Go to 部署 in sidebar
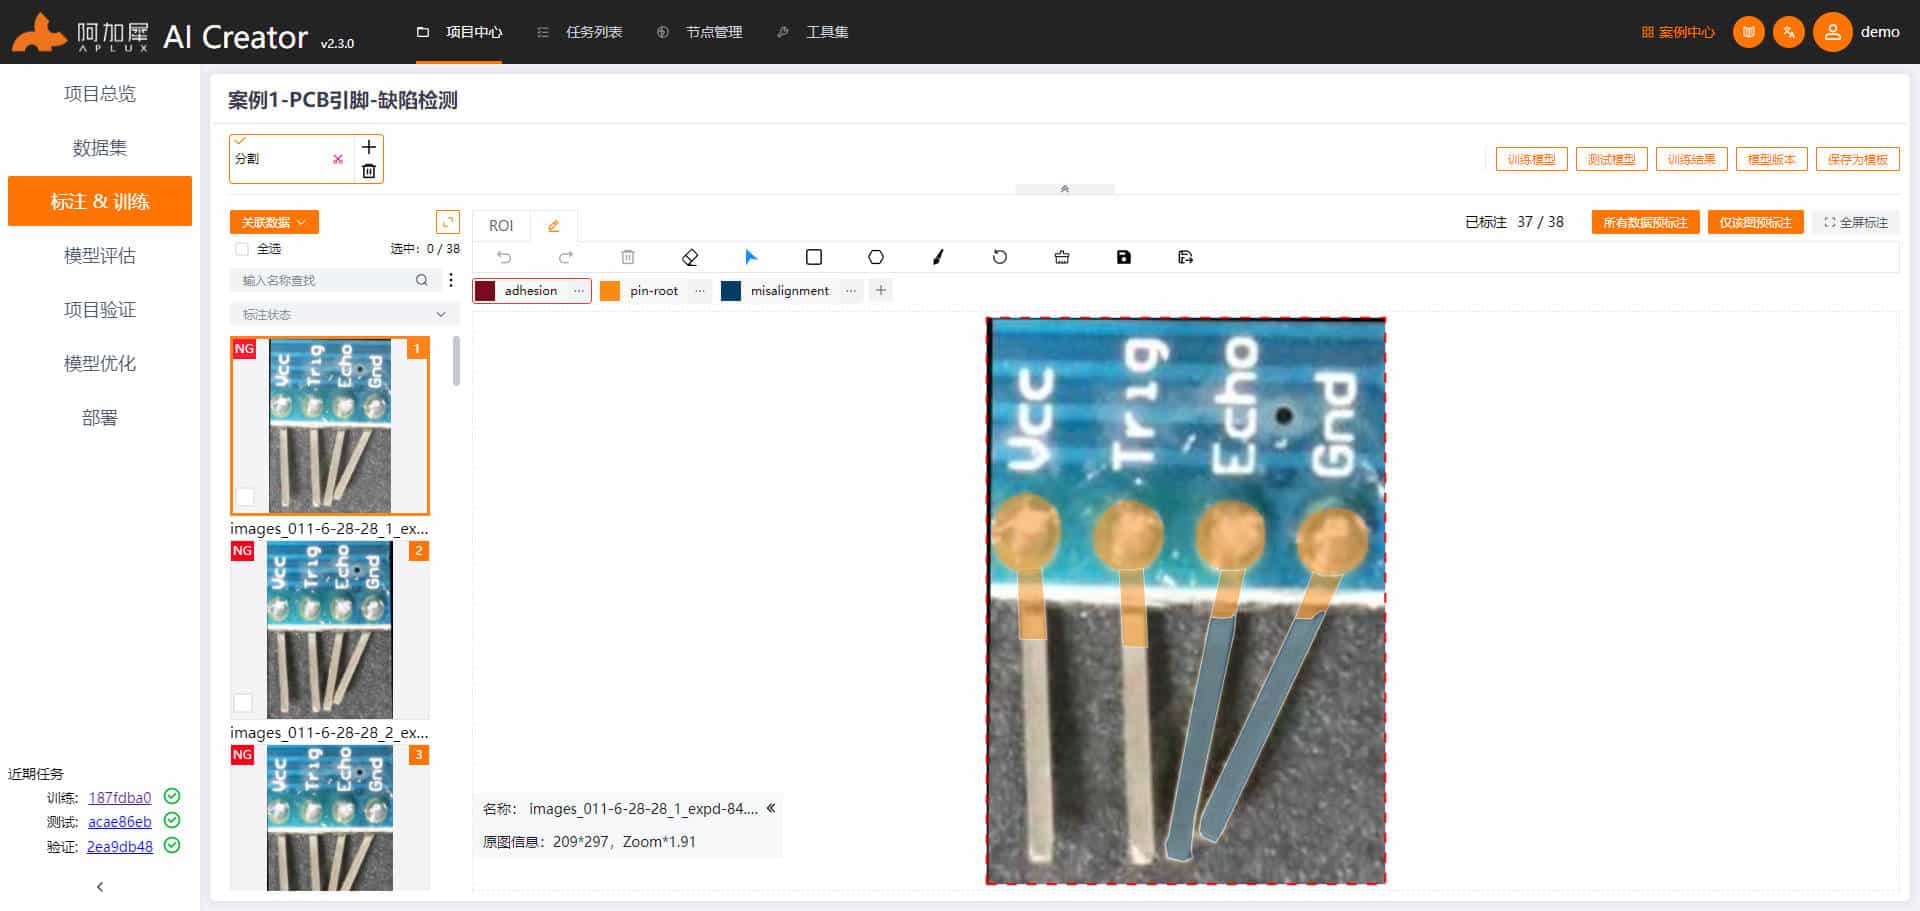 point(100,418)
